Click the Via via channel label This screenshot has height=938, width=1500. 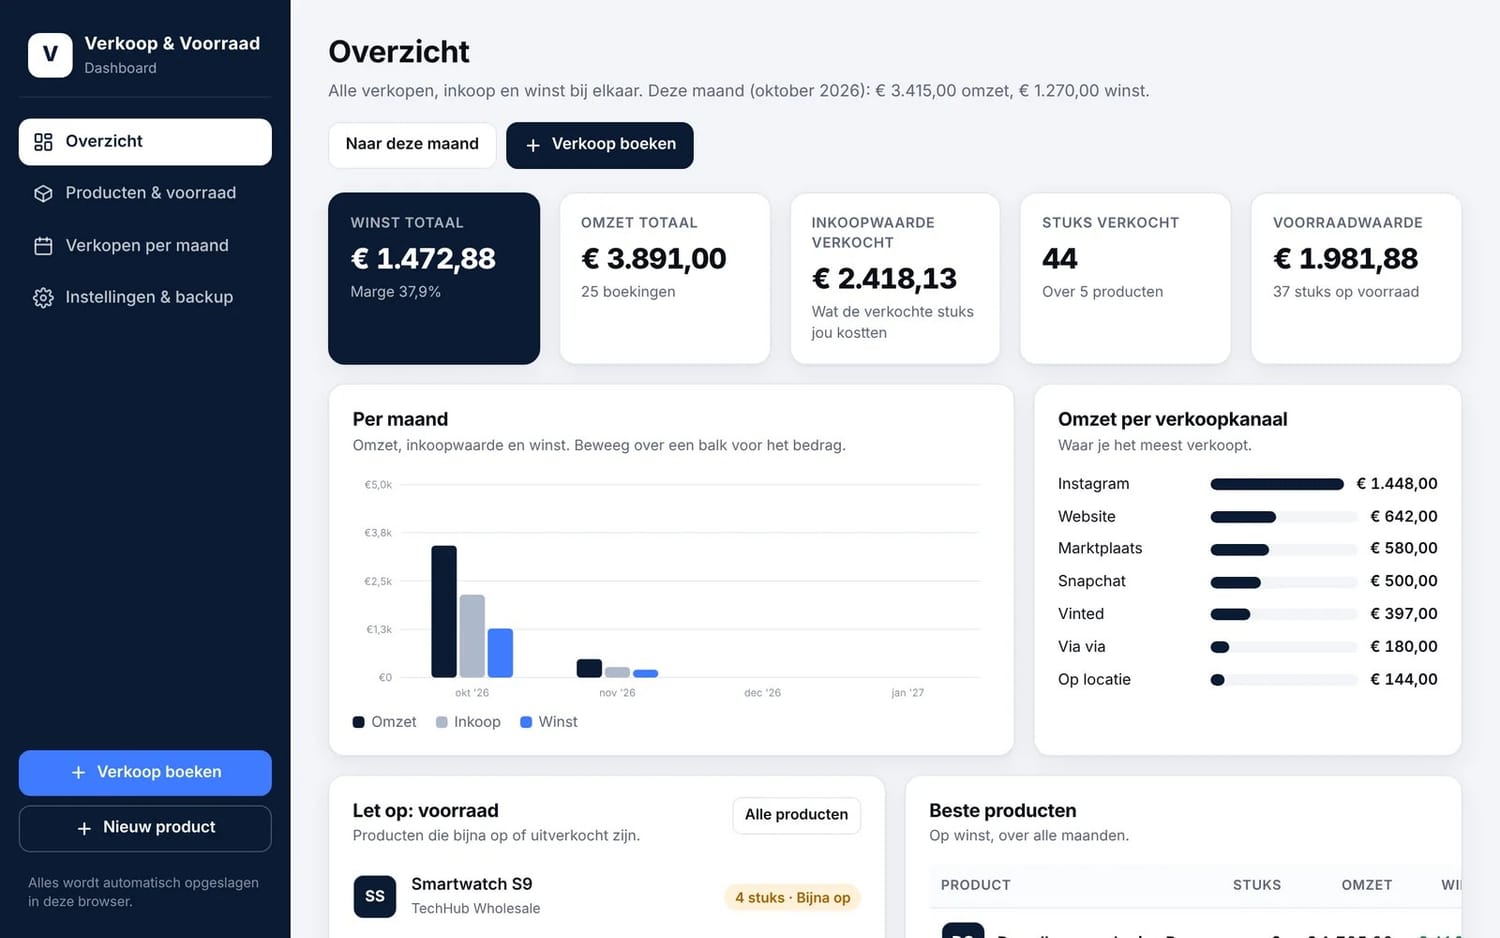pyautogui.click(x=1082, y=647)
